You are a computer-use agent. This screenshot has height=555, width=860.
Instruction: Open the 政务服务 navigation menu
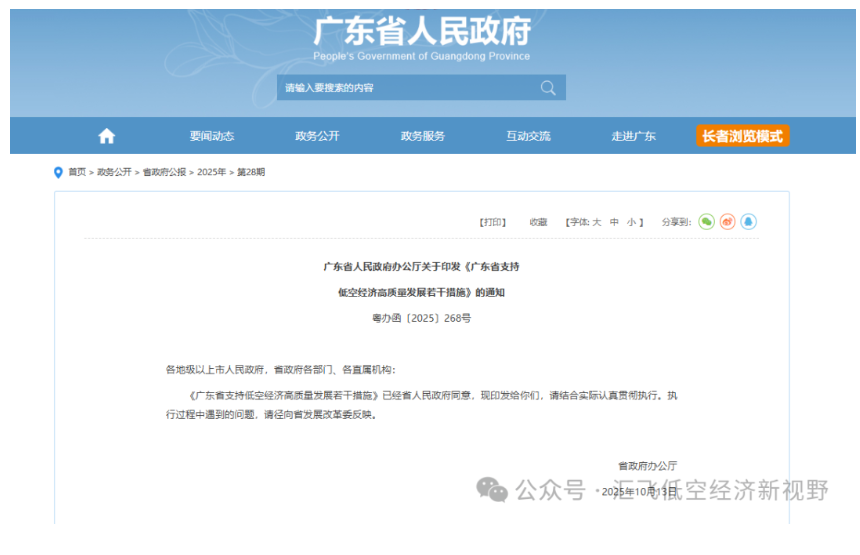(x=423, y=136)
